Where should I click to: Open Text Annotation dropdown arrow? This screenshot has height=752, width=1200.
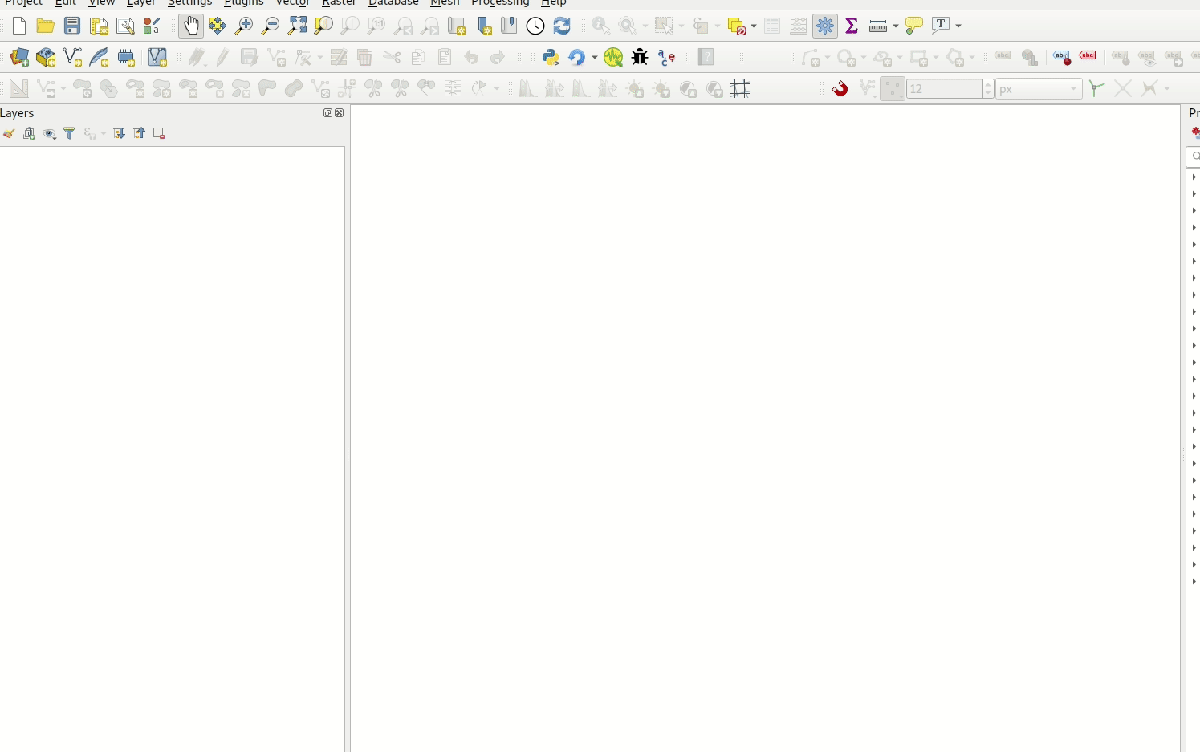pyautogui.click(x=958, y=26)
